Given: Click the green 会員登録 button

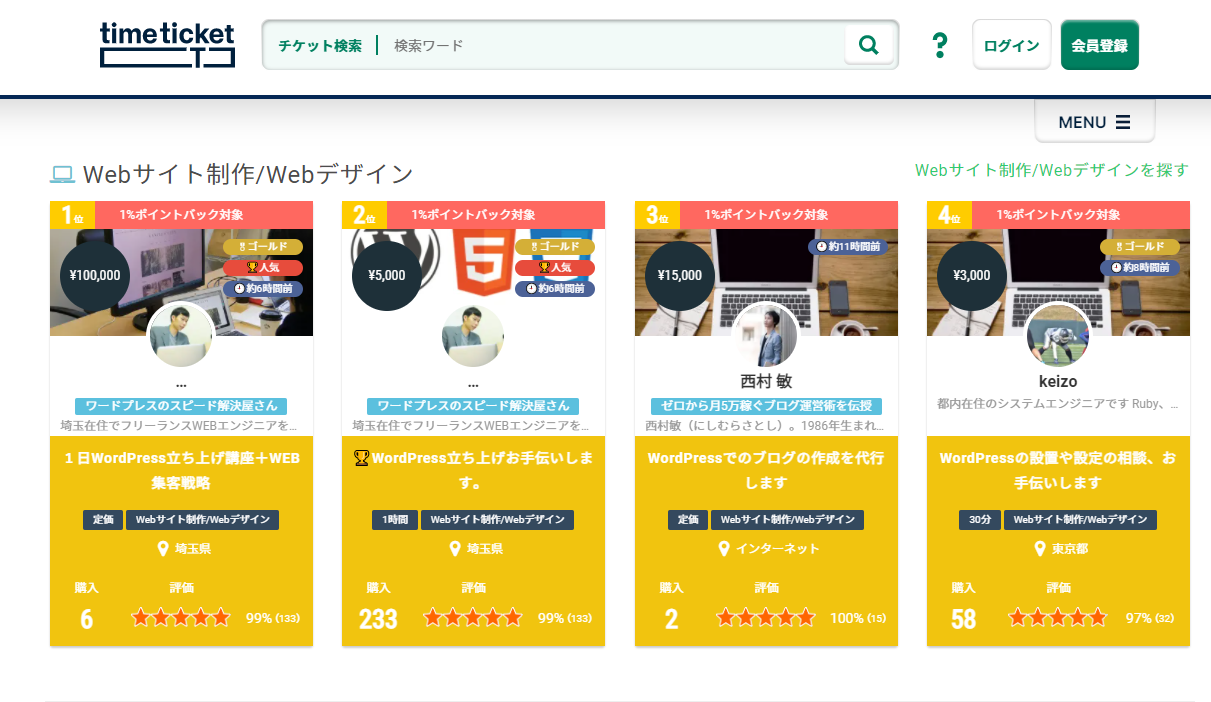Looking at the screenshot, I should 1099,44.
